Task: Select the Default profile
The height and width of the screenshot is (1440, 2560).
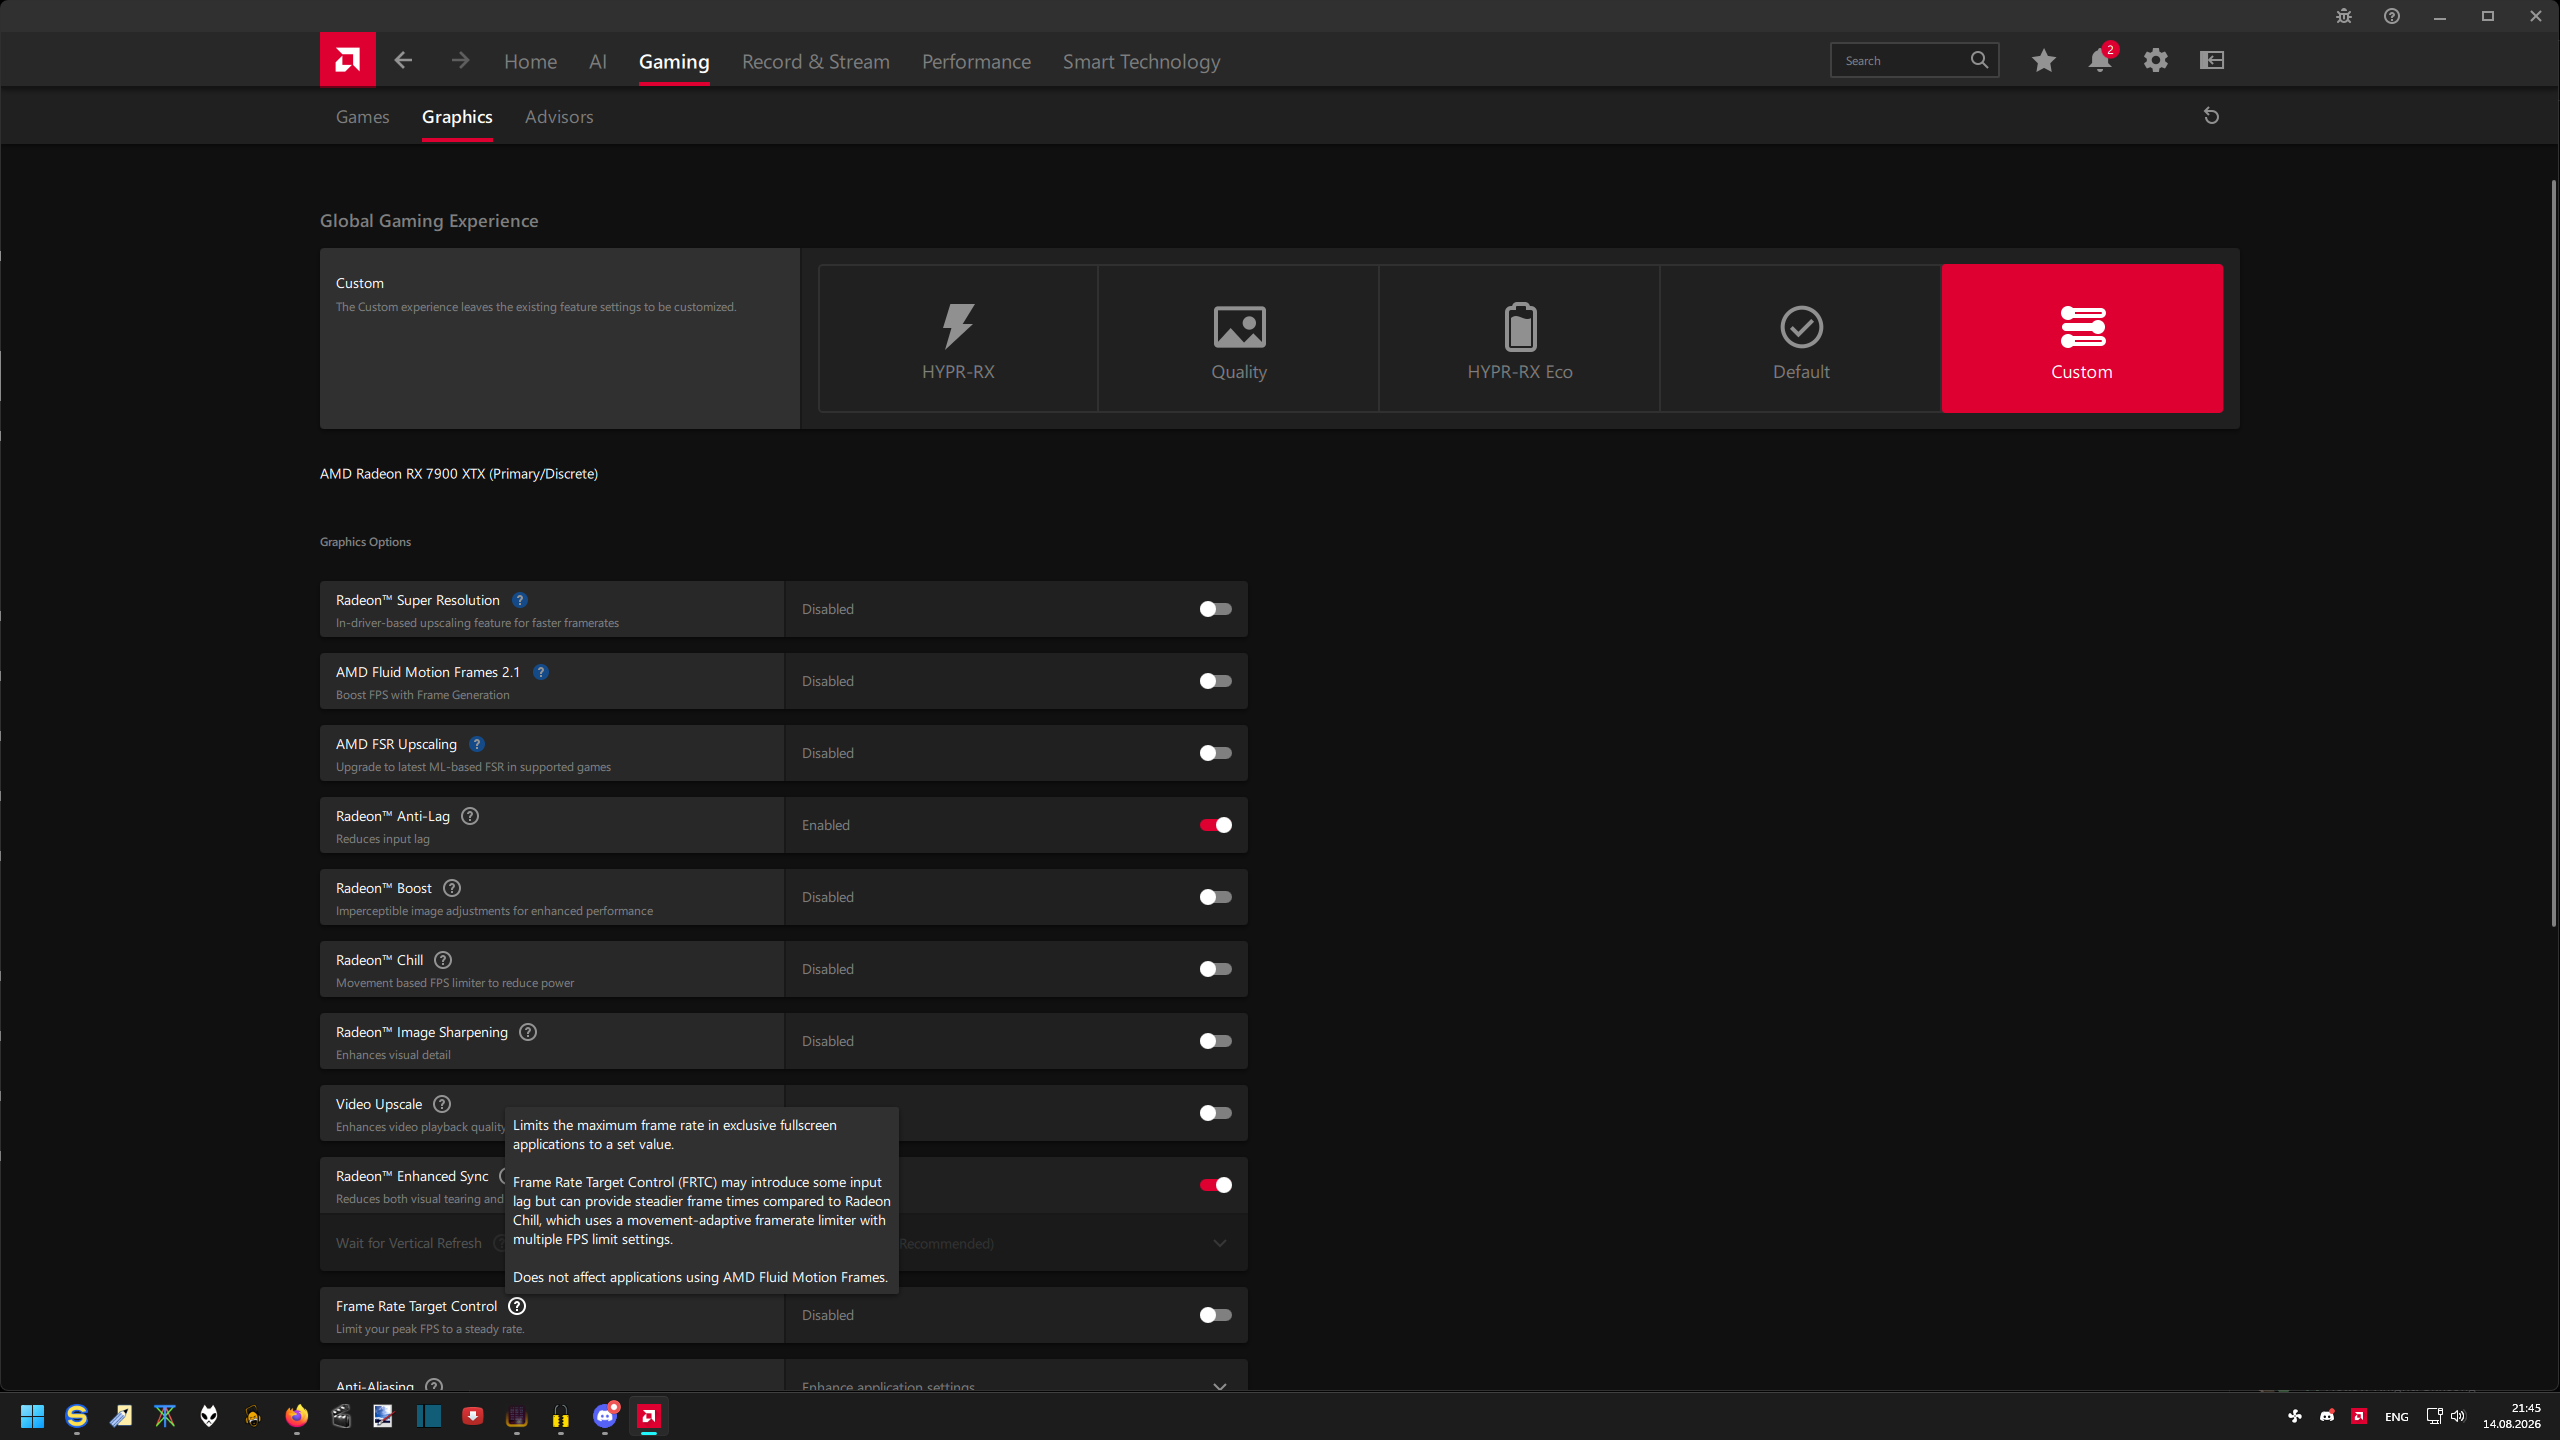Action: 1801,338
